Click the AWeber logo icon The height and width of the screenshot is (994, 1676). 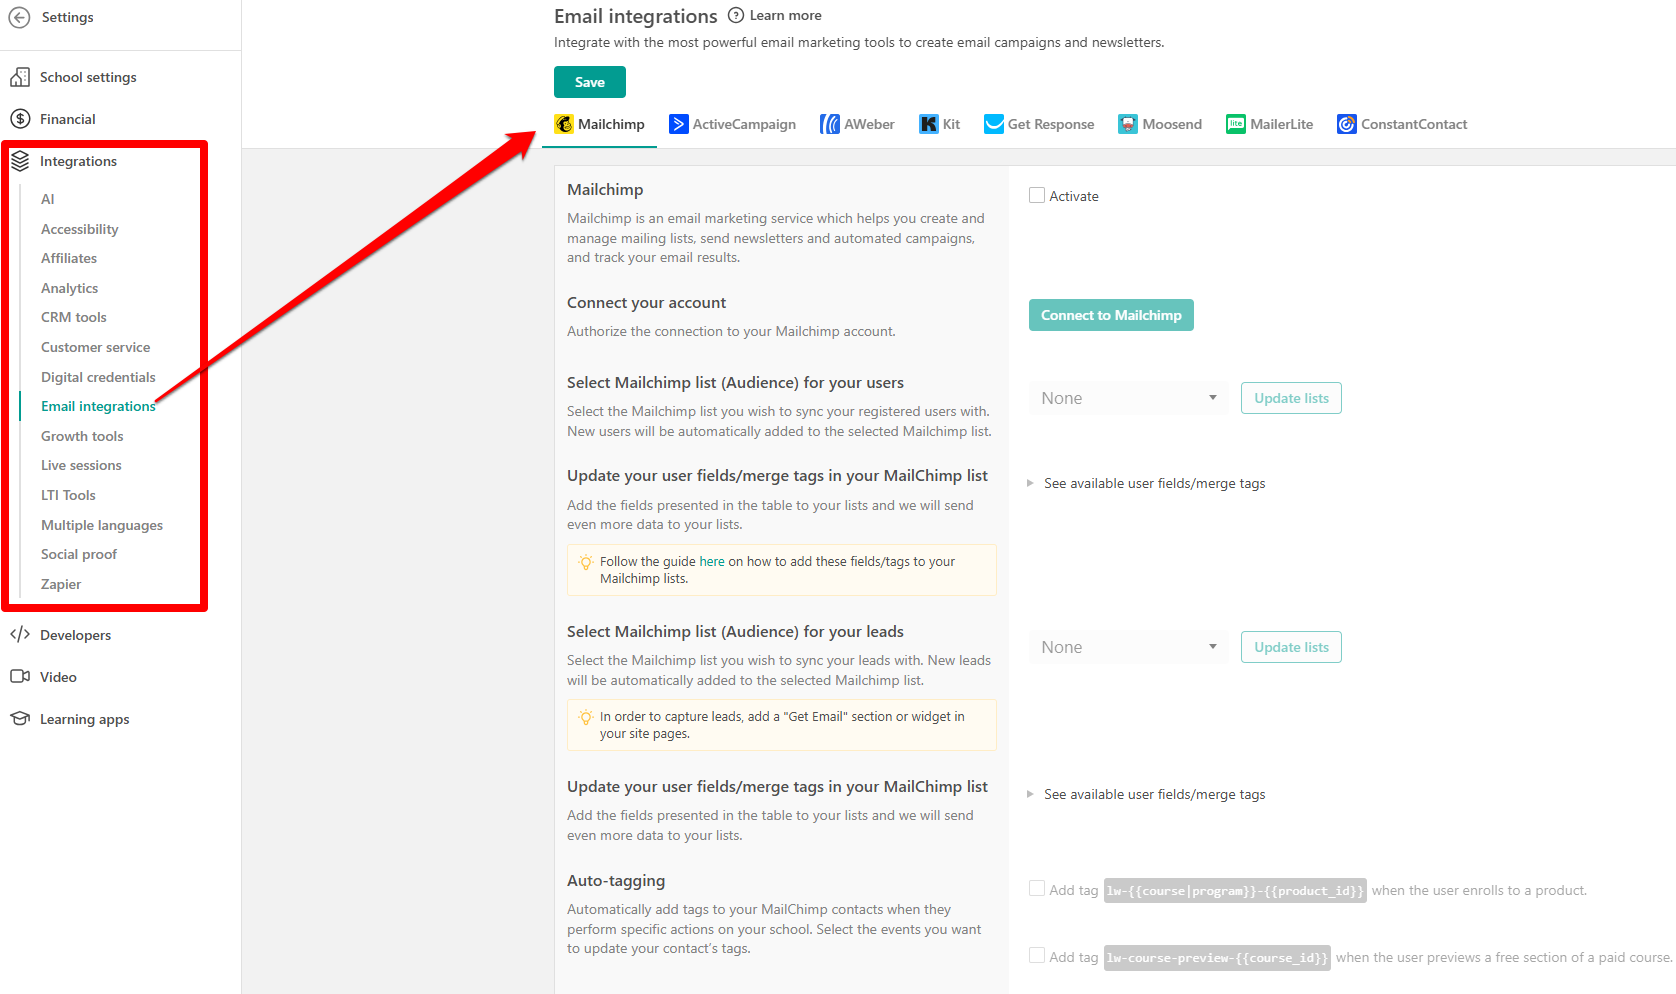830,124
